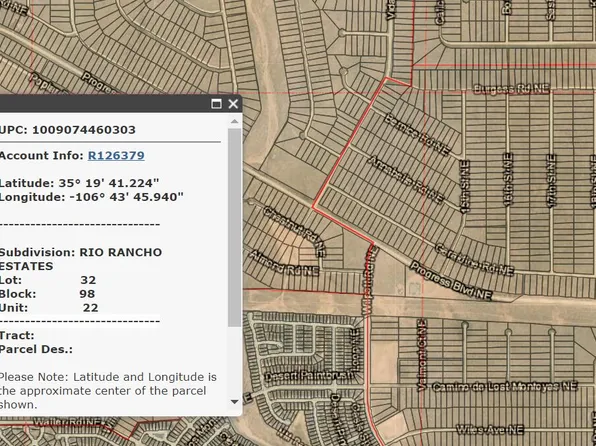Click the Chestnut Rd NE map label
This screenshot has height=446, width=596.
point(295,231)
